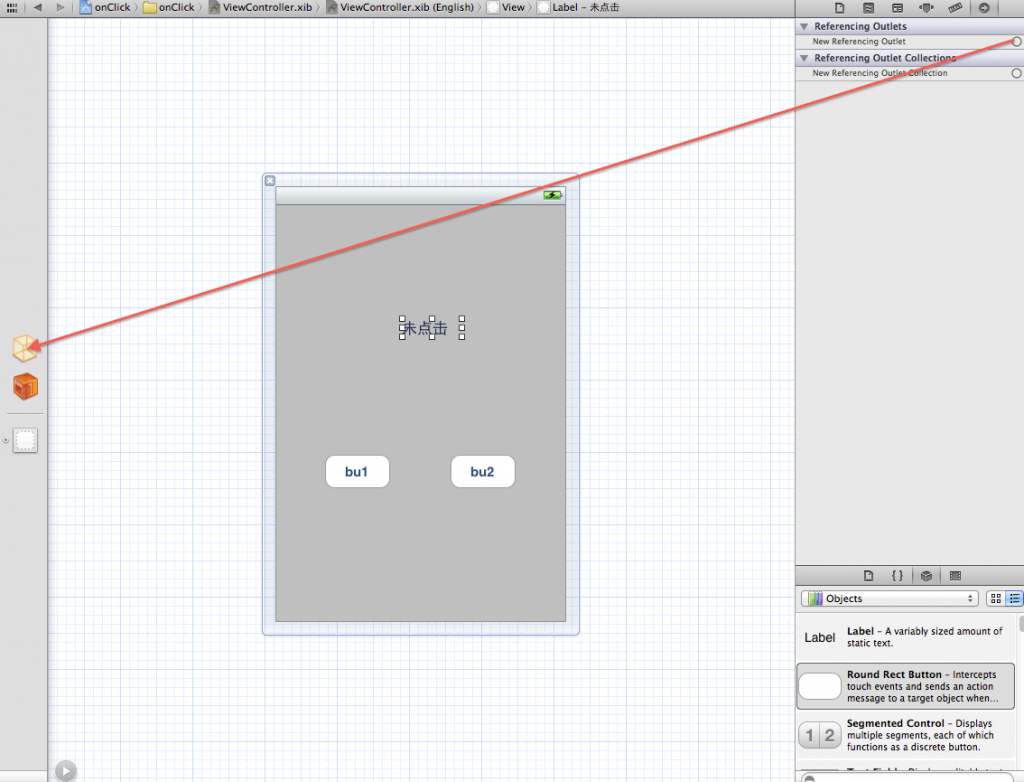
Task: Open the Media library filmstrip tab
Action: click(955, 576)
